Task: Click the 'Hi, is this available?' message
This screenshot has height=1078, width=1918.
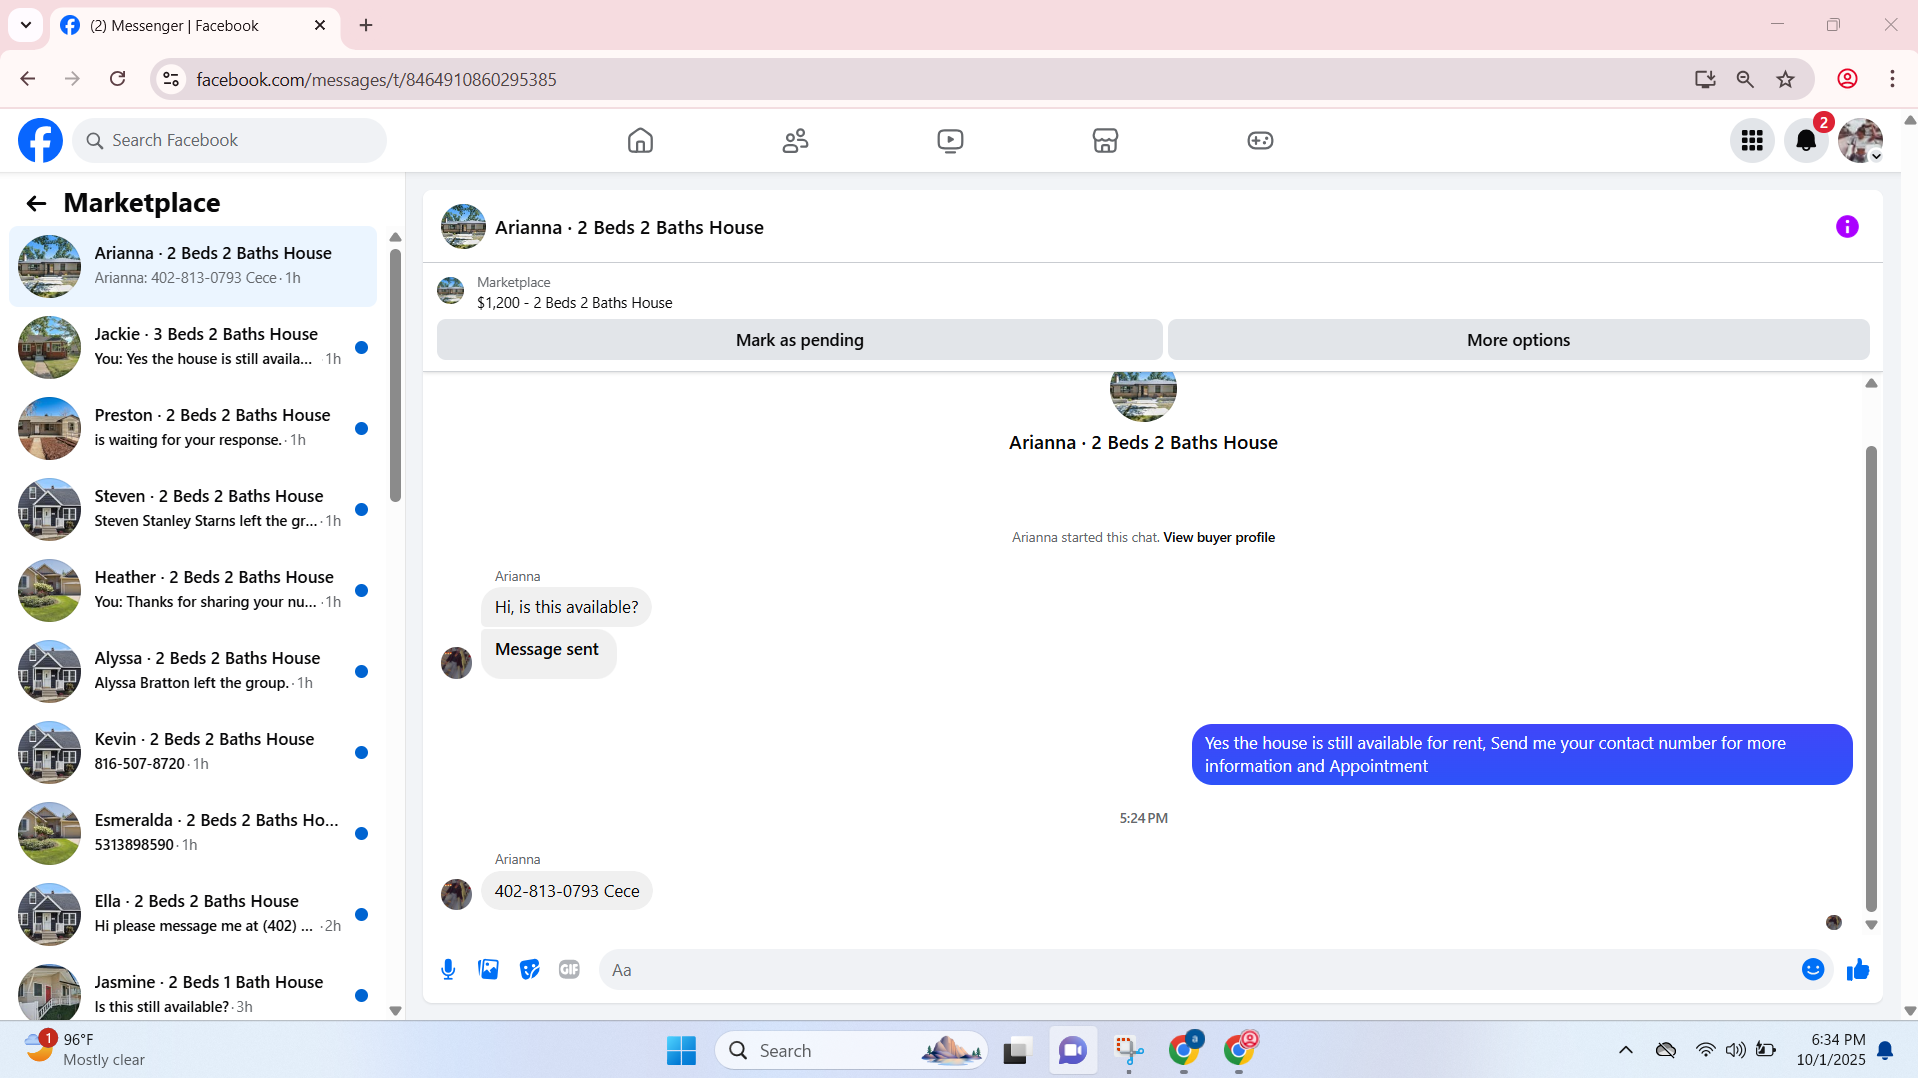Action: [x=566, y=607]
